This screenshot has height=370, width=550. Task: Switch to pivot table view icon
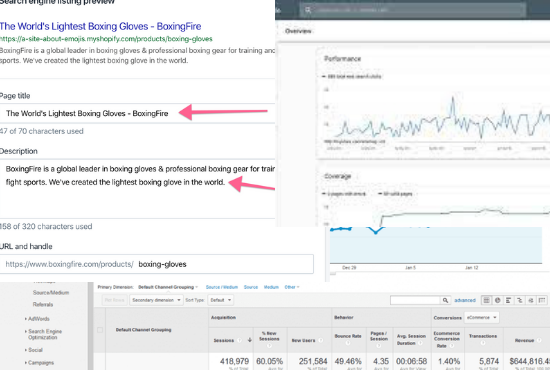coord(542,300)
